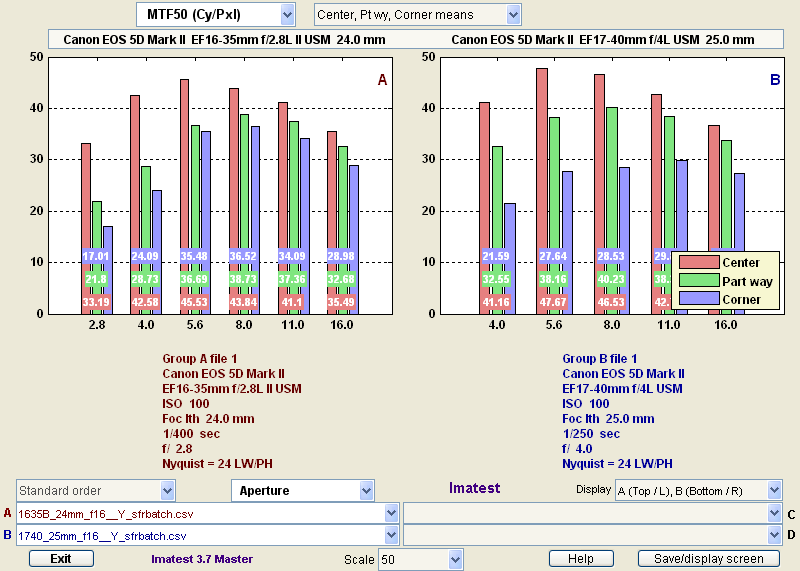Click chart B title EF17-40mm f/4L USM 25.0 mm
This screenshot has width=800, height=571.
pyautogui.click(x=667, y=40)
